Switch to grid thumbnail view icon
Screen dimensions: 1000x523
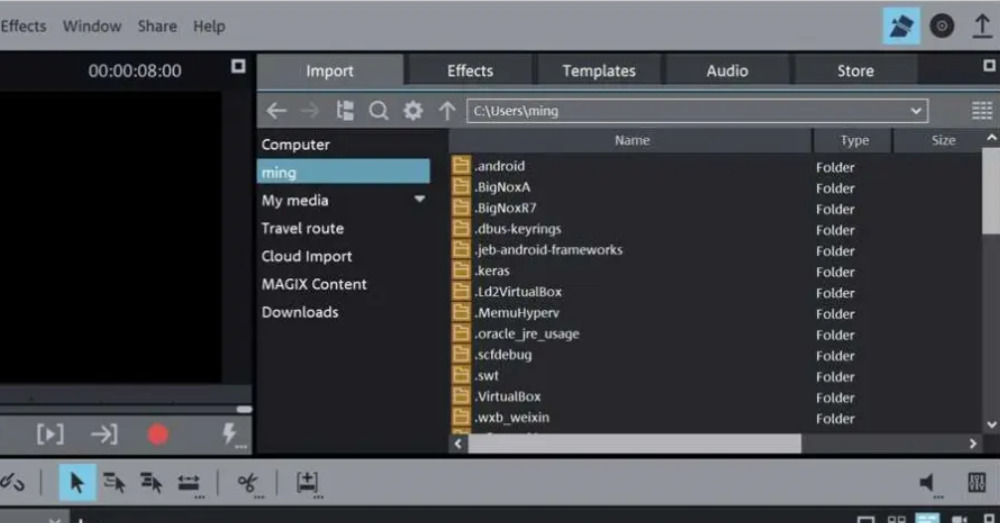(982, 111)
